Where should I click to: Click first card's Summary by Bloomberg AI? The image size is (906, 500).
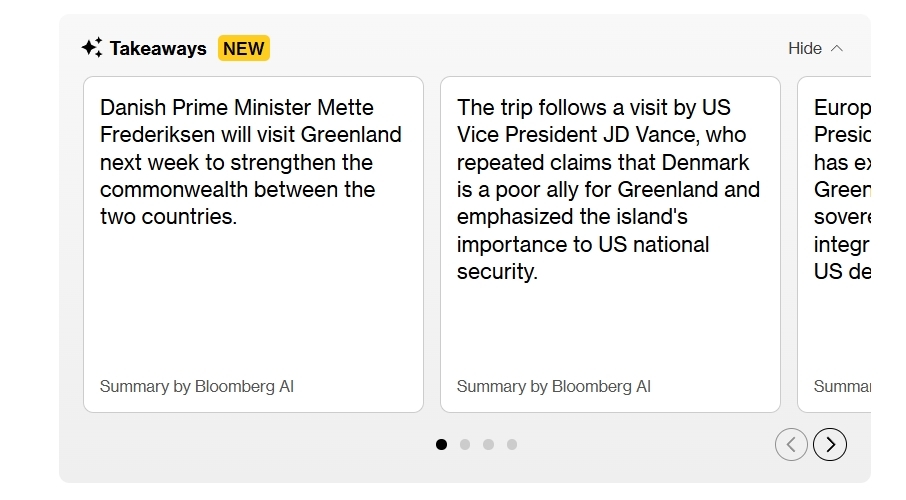[197, 386]
